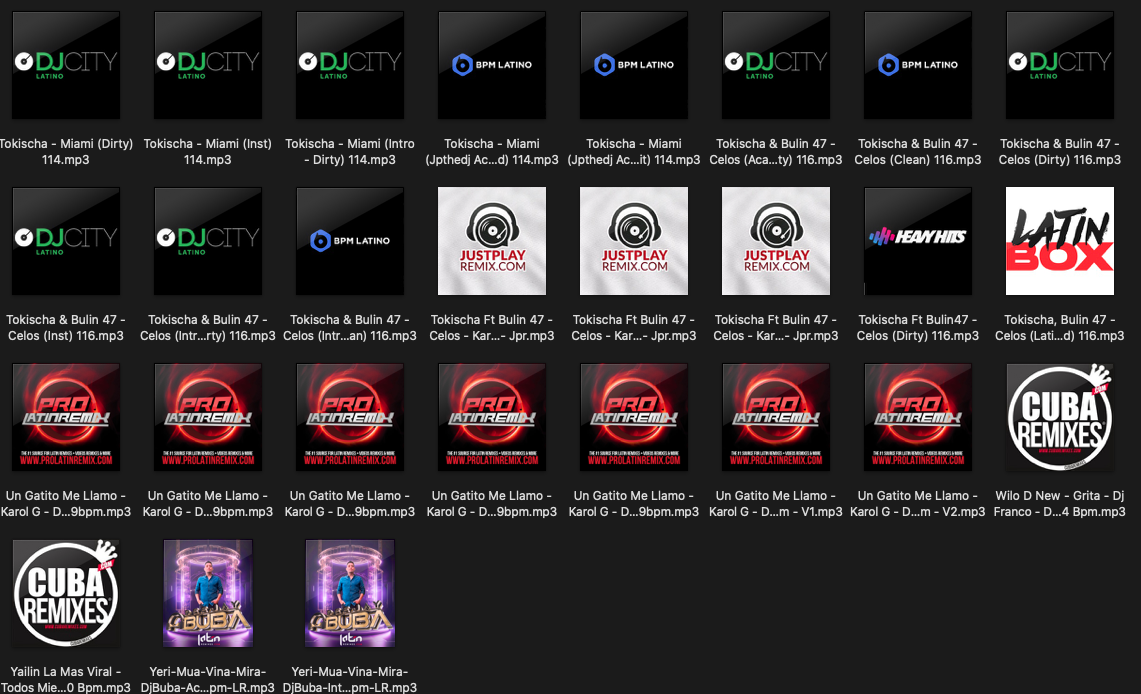Click the Tokischa Miami (Inst) DJ City icon

click(208, 65)
